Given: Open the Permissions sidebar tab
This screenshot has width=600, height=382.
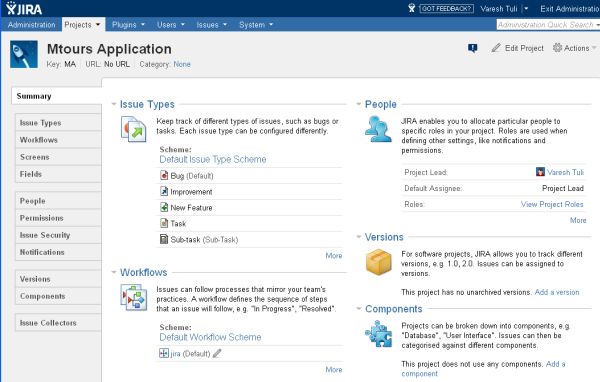Looking at the screenshot, I should [x=58, y=218].
